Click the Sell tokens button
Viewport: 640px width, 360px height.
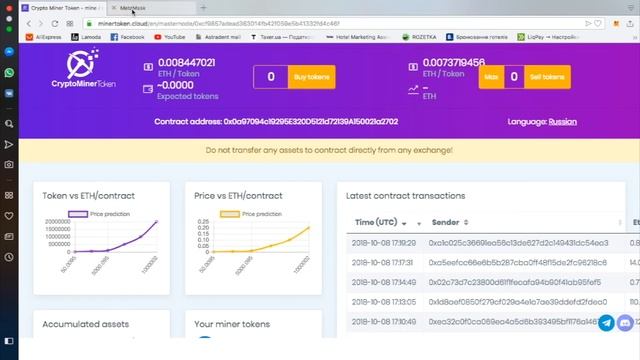[x=547, y=77]
